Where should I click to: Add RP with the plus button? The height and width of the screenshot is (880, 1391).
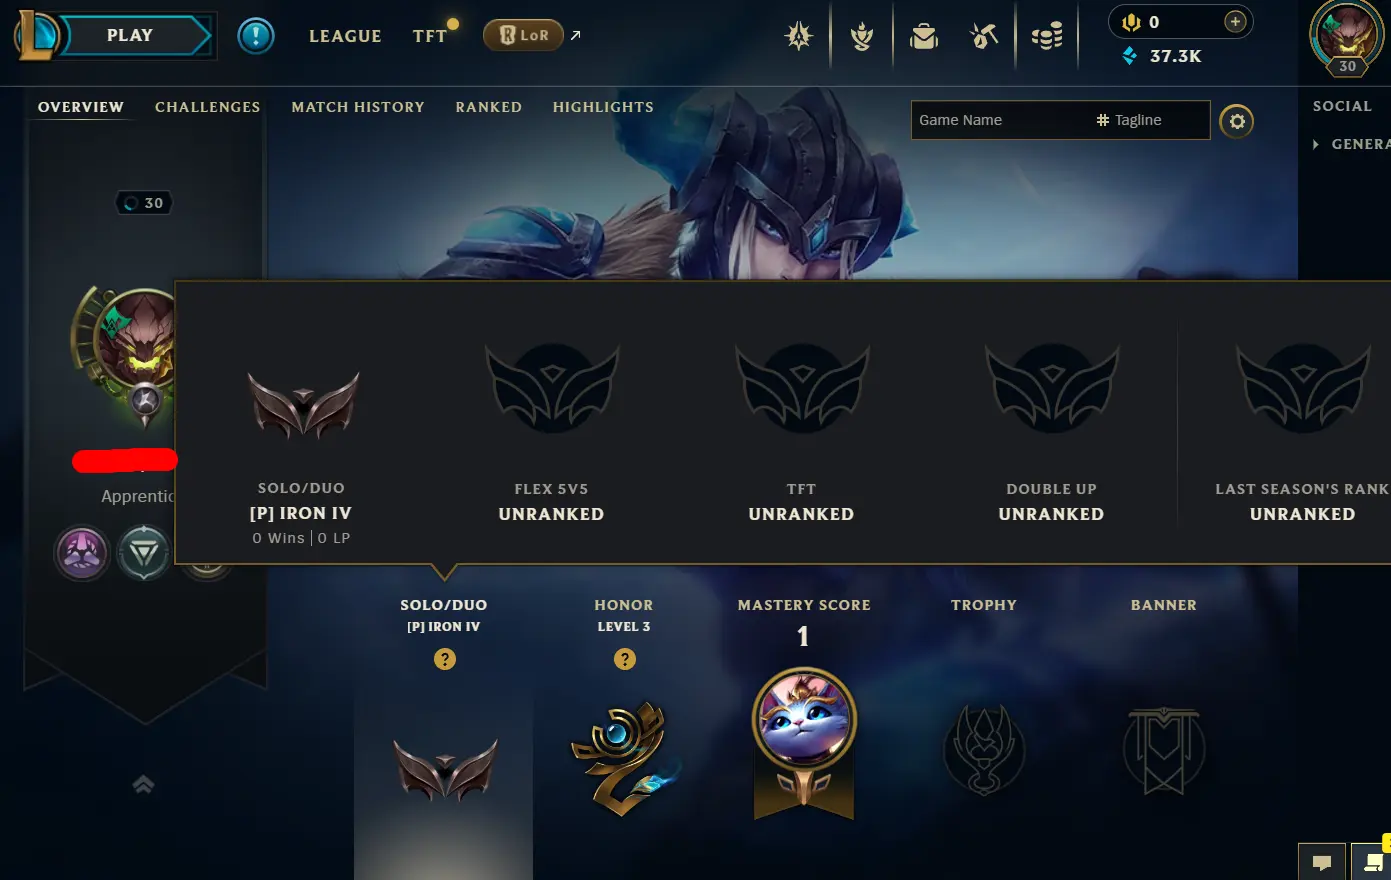tap(1236, 22)
